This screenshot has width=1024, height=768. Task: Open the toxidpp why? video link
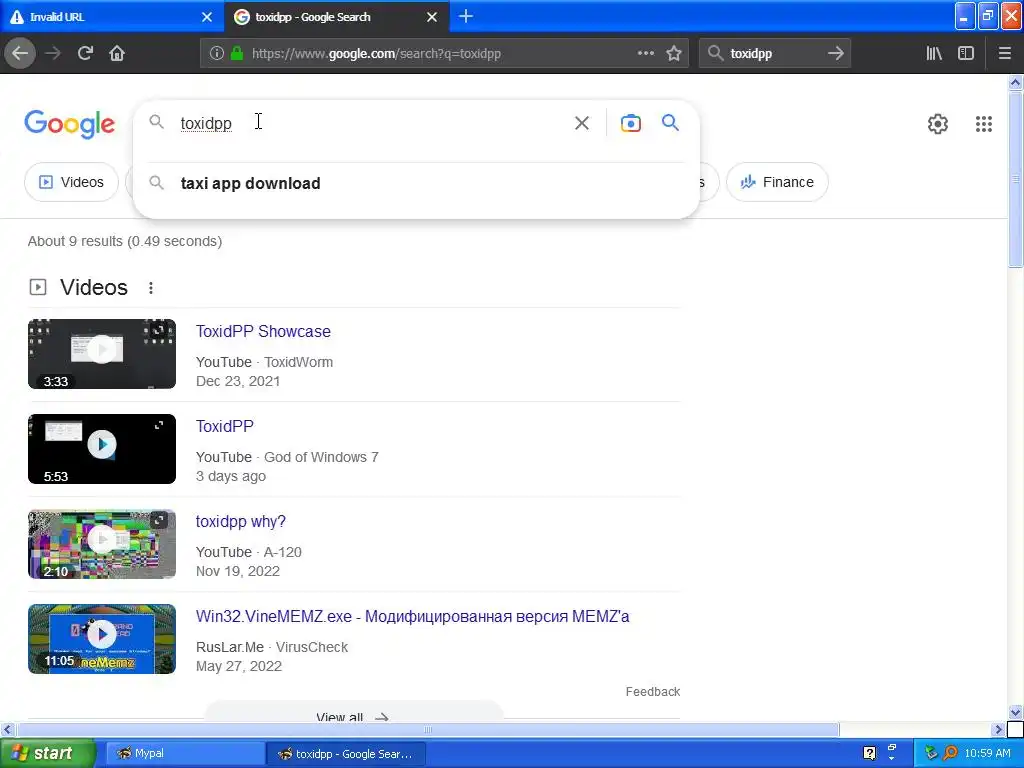pos(241,521)
